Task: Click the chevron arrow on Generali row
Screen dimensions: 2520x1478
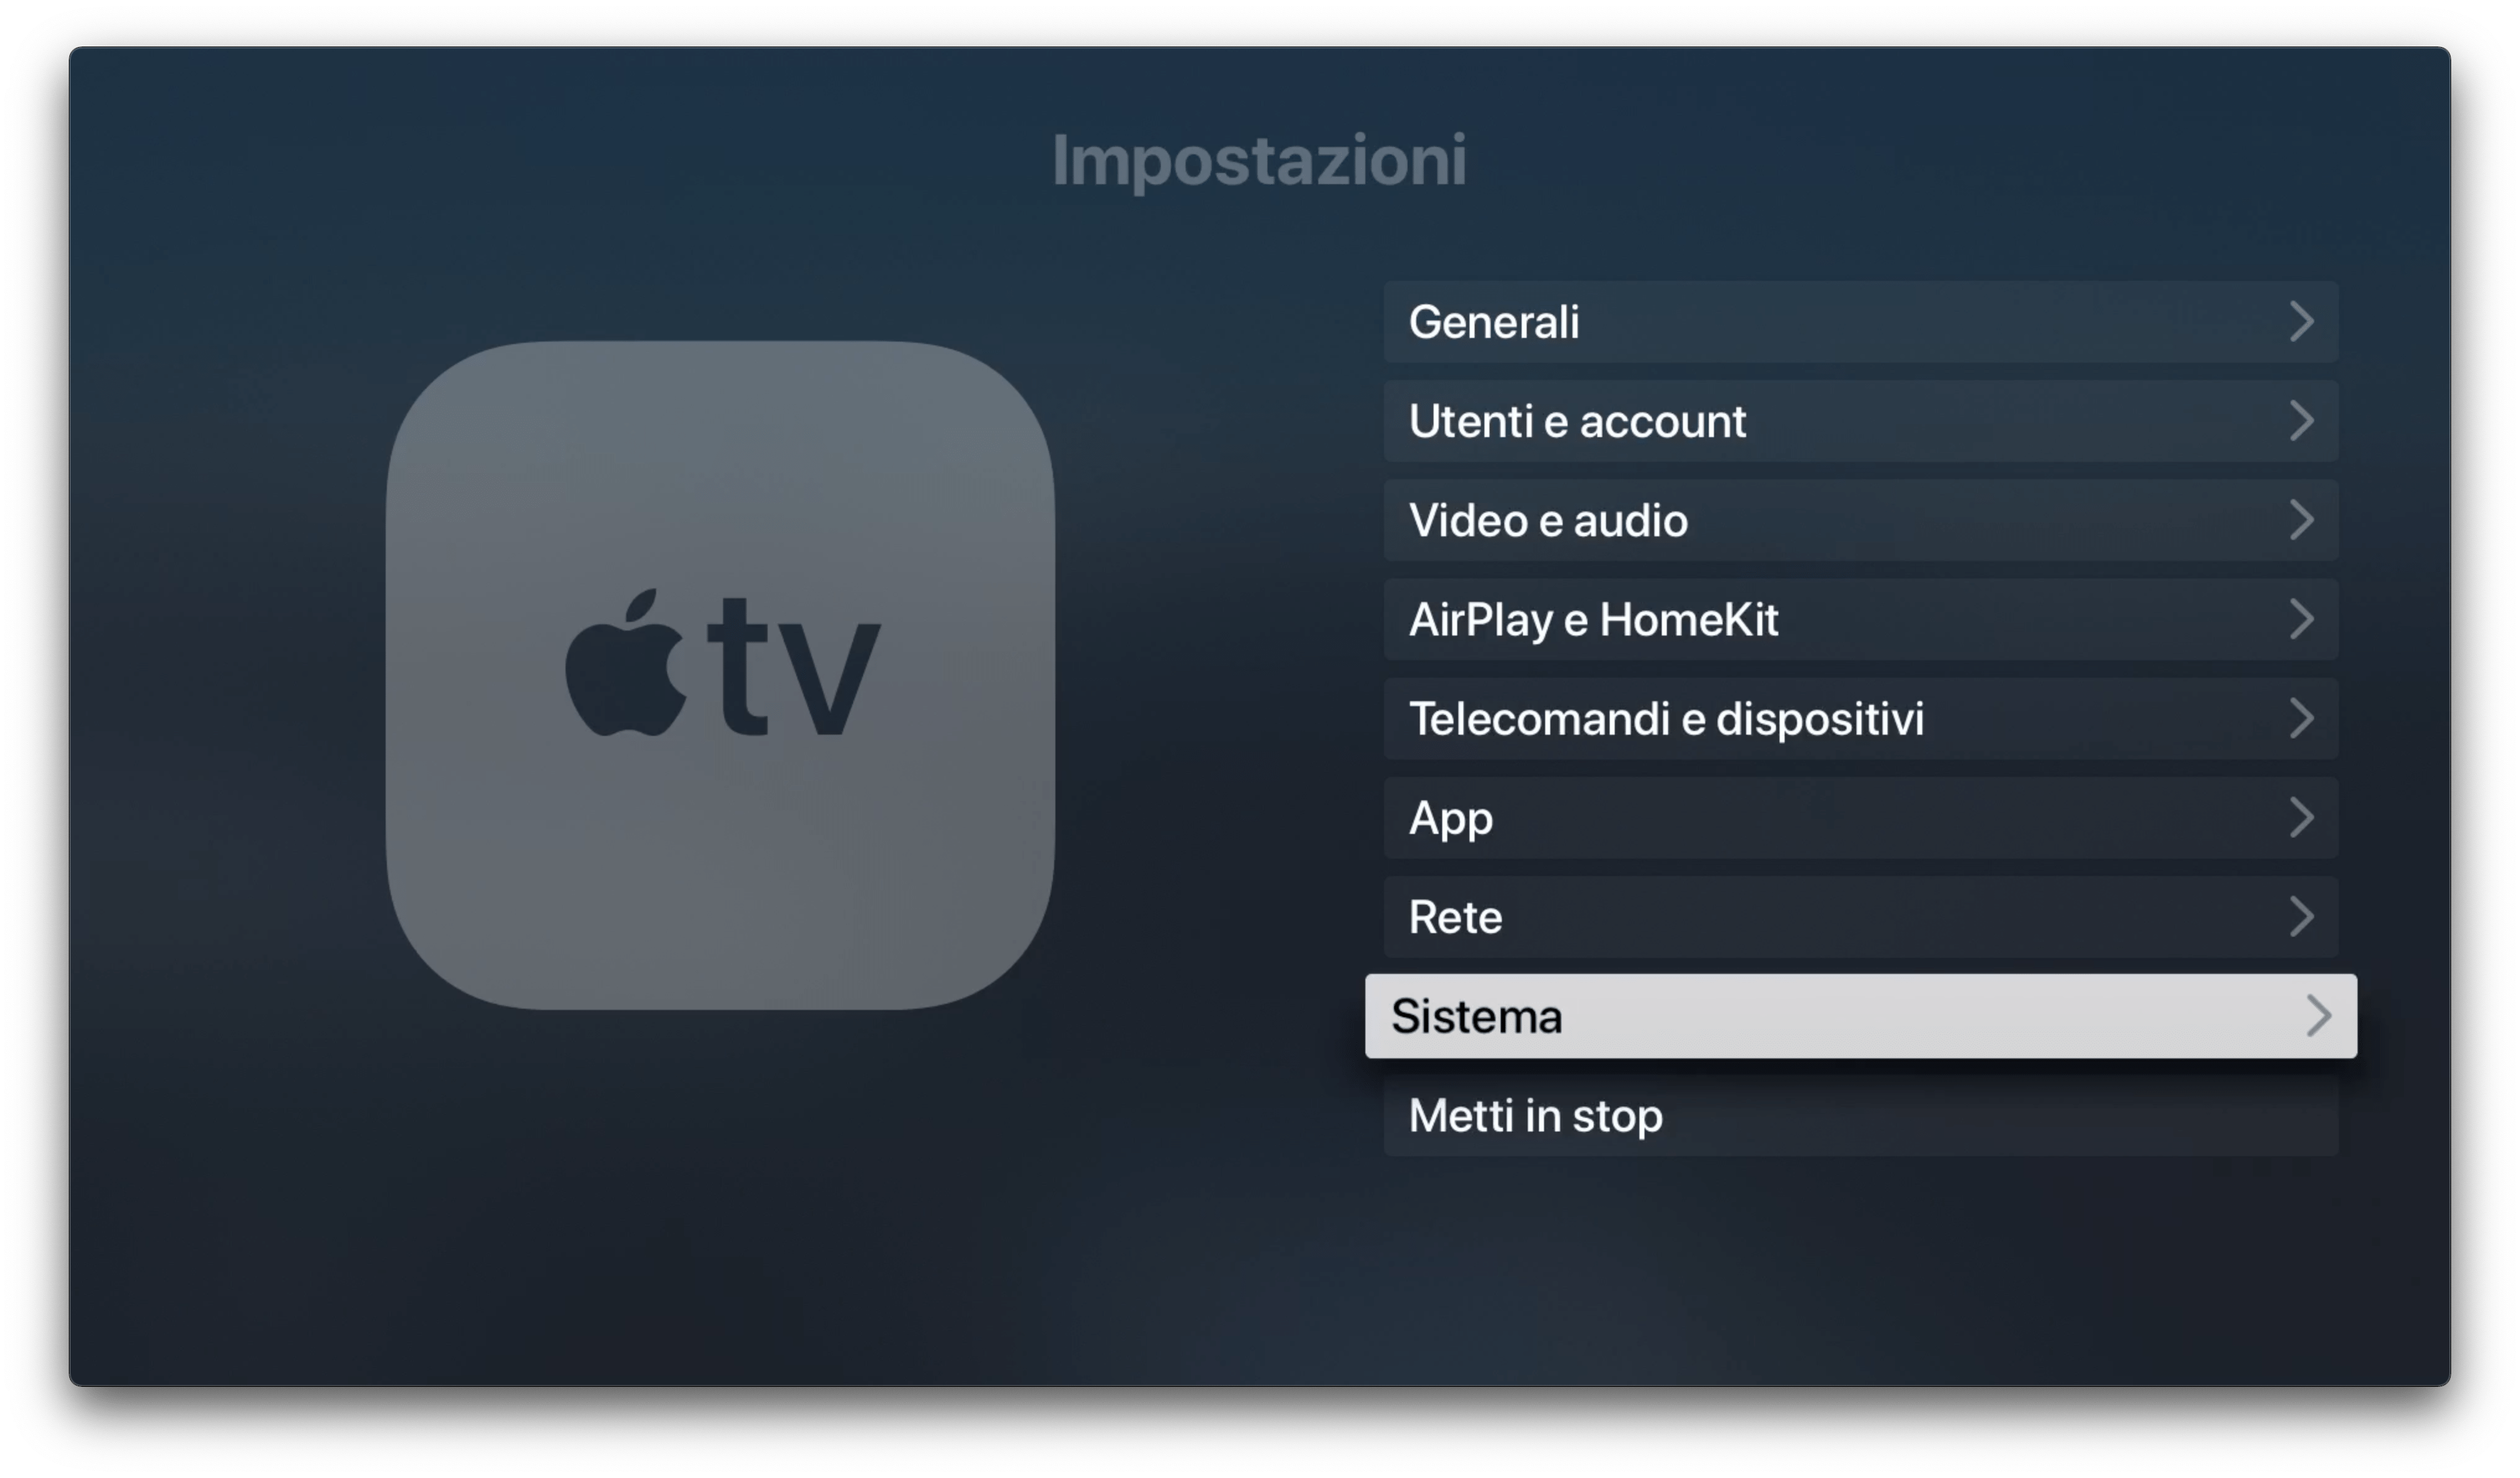Action: click(x=2302, y=322)
